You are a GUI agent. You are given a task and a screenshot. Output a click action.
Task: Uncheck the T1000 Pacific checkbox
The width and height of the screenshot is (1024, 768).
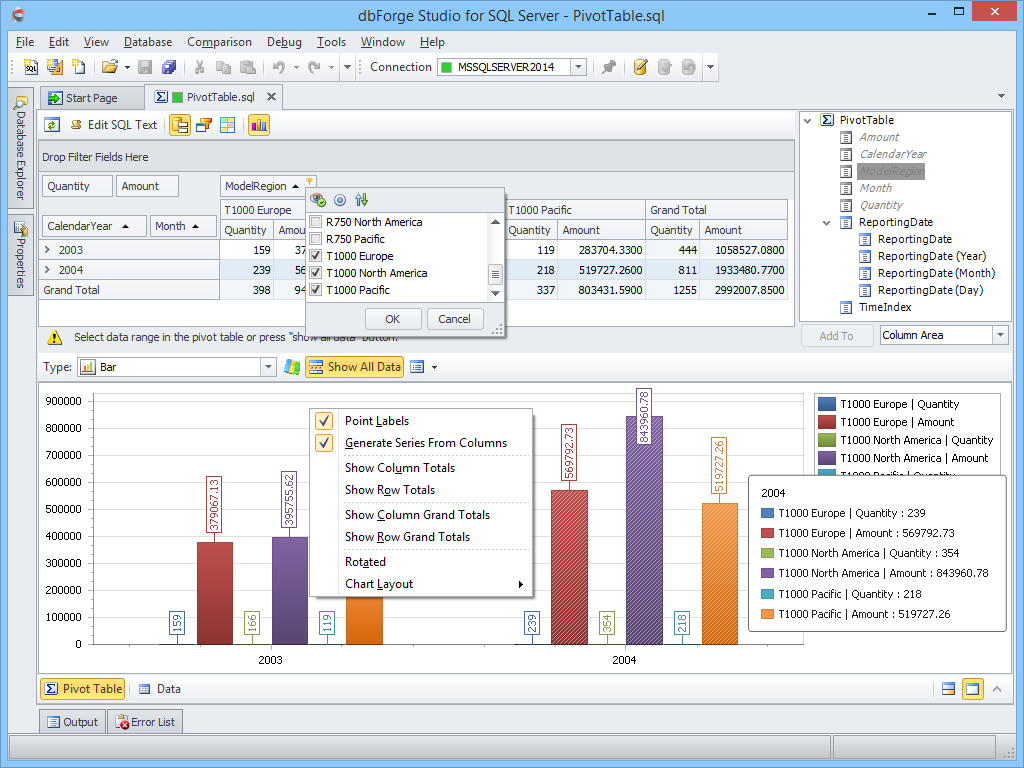tap(316, 290)
